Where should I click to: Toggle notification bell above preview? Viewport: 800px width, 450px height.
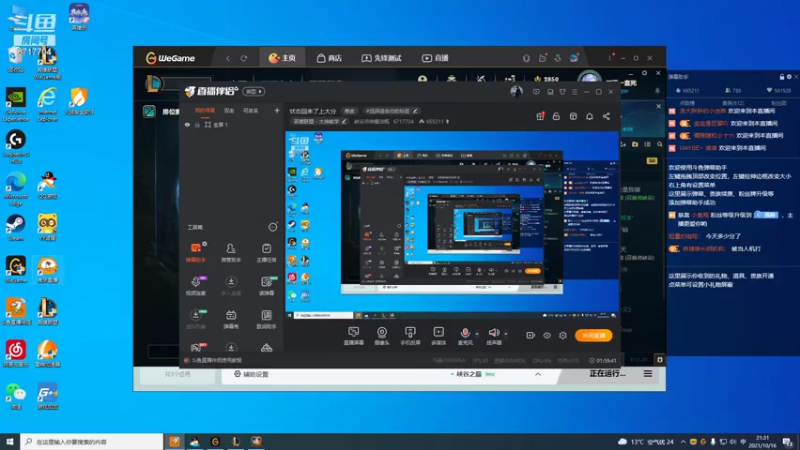[589, 116]
